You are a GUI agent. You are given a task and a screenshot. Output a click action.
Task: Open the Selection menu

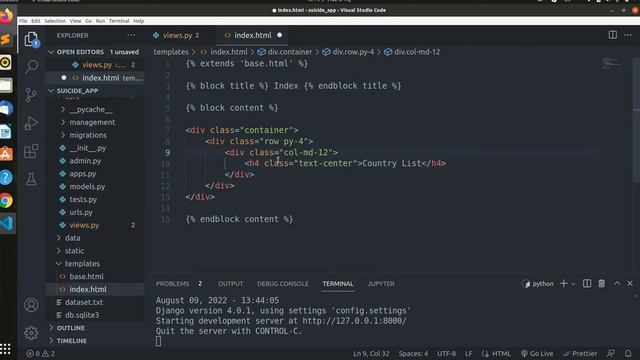tap(55, 21)
